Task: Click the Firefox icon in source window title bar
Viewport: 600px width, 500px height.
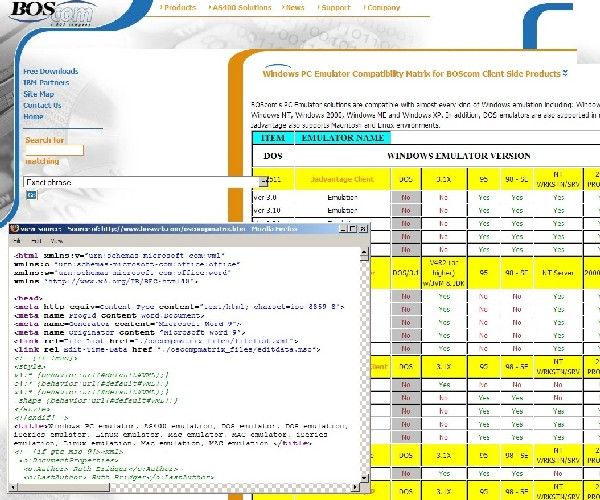Action: (15, 229)
